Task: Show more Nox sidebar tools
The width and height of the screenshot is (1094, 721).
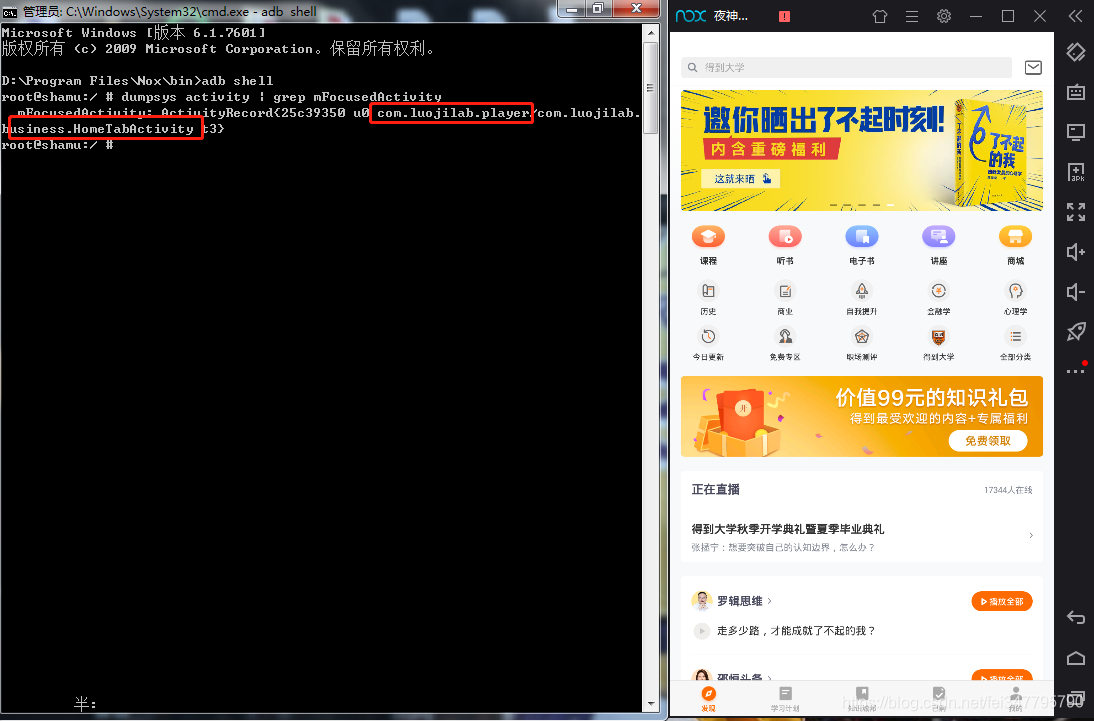Action: pyautogui.click(x=1075, y=371)
